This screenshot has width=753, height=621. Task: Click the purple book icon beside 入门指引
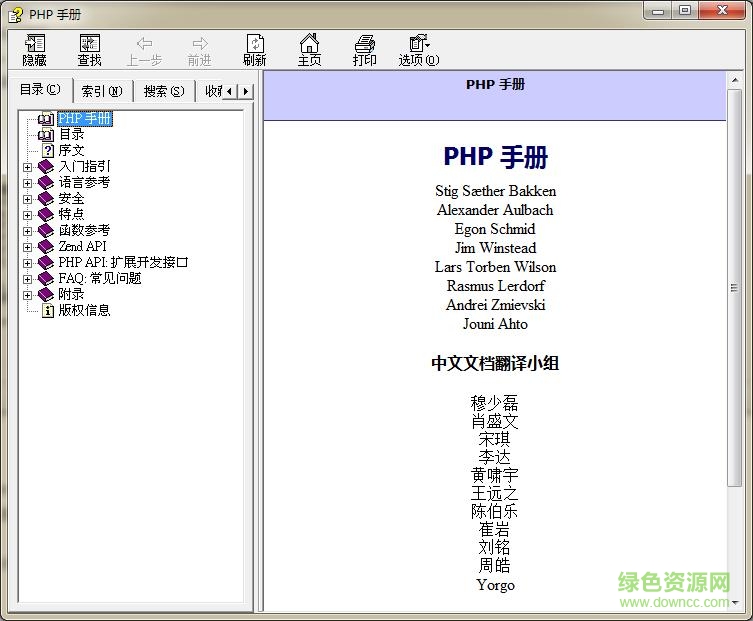(46, 166)
